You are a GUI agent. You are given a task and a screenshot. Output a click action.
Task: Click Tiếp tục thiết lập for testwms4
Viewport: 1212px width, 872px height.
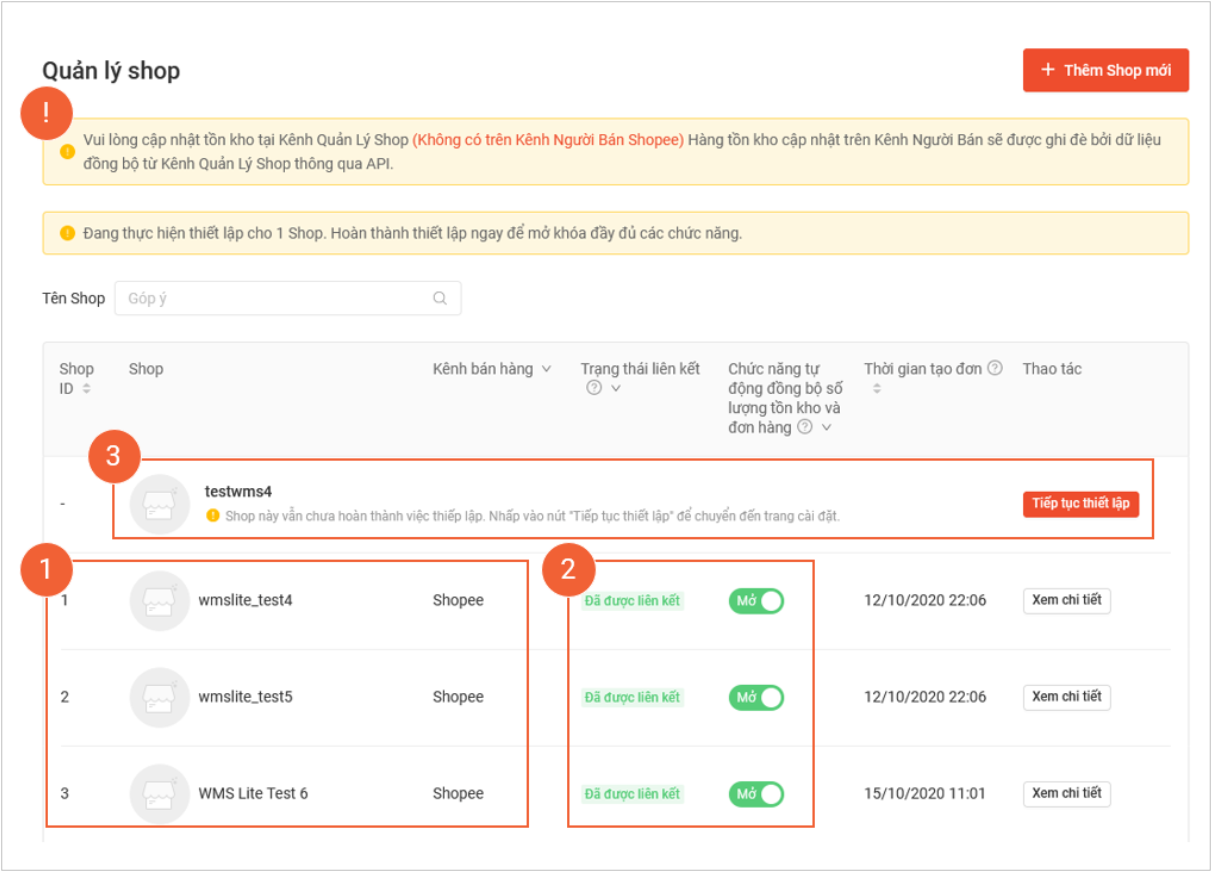[x=1080, y=503]
